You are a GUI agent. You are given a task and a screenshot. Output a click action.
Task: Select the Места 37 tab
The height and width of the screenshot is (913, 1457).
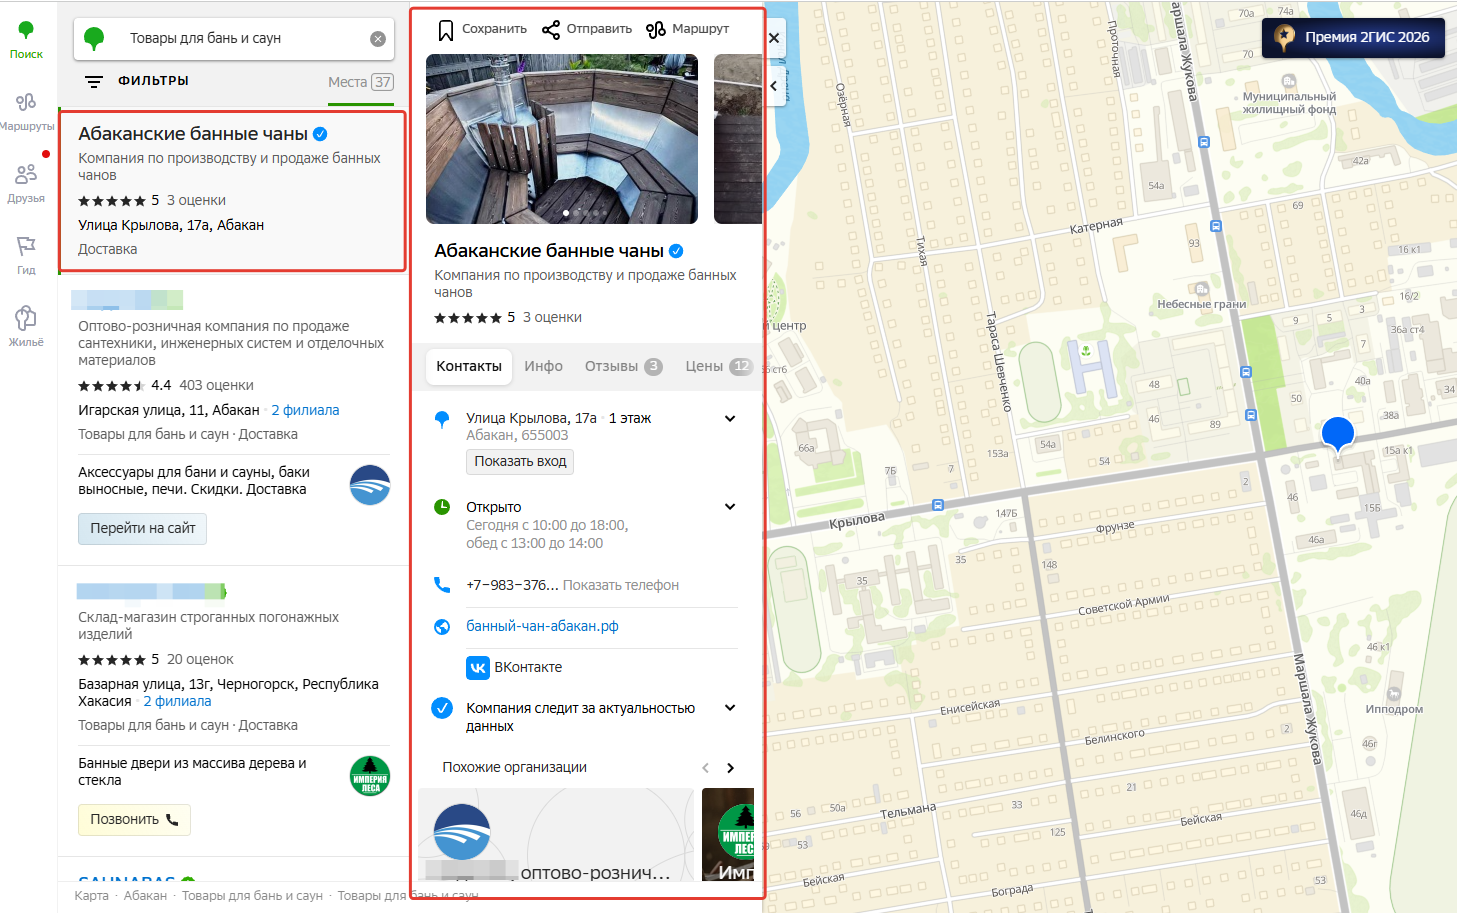[361, 82]
